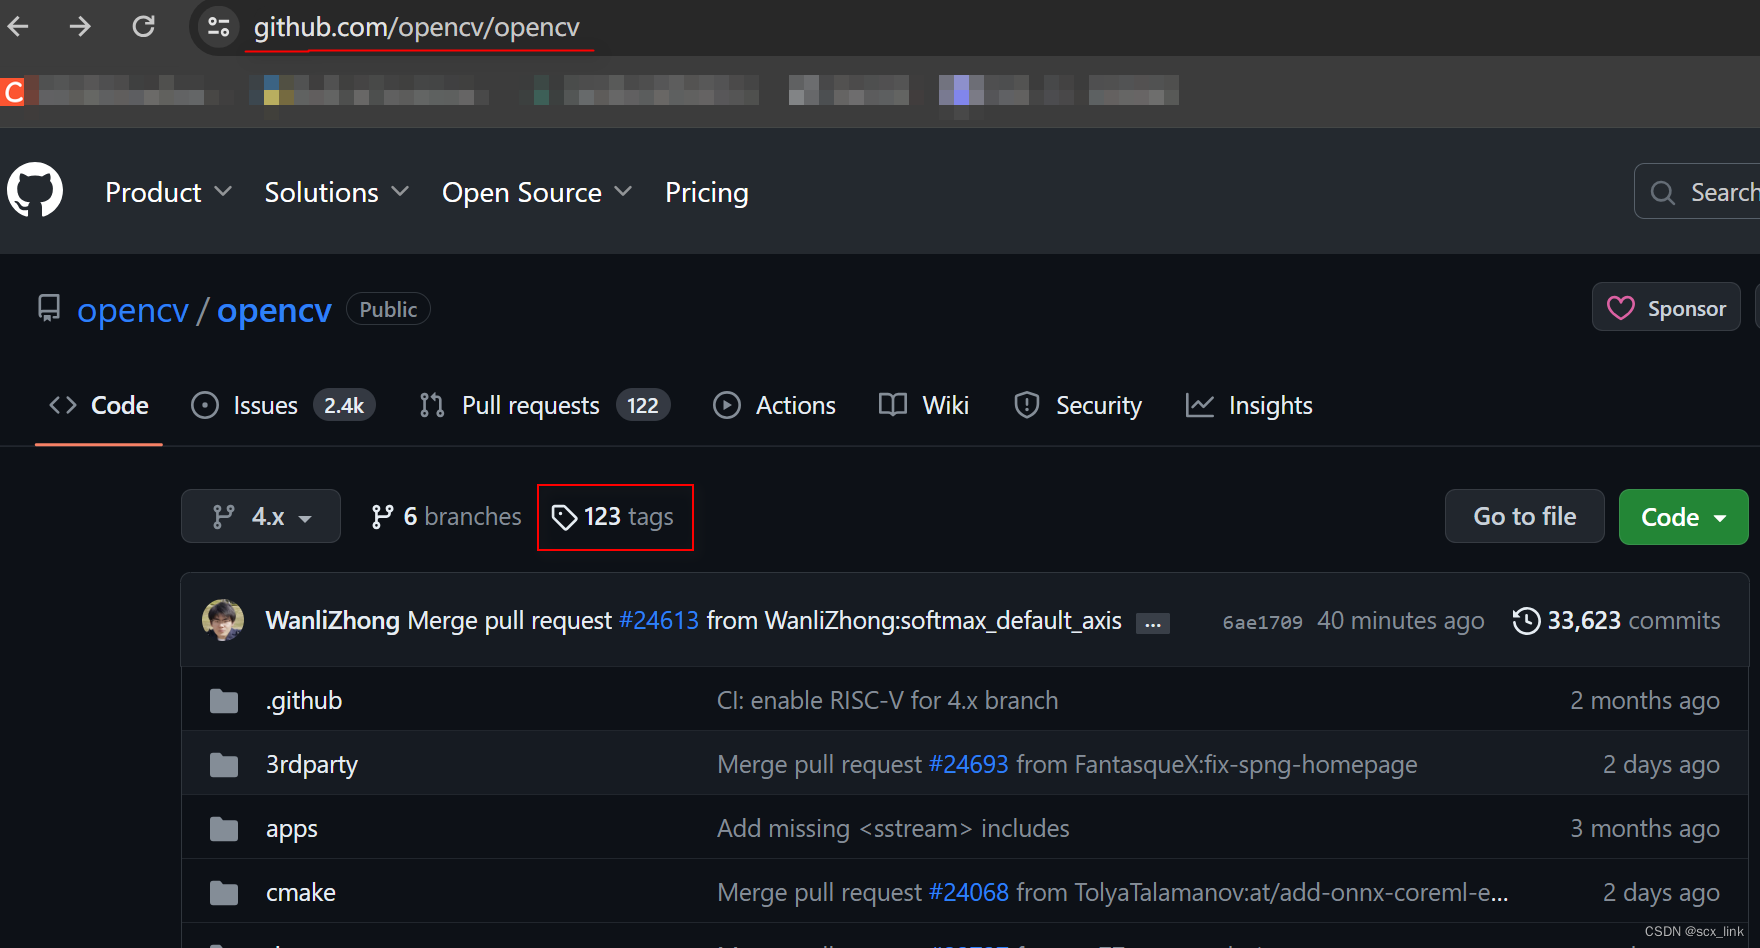Open the Security tab
The width and height of the screenshot is (1760, 948).
[1077, 405]
